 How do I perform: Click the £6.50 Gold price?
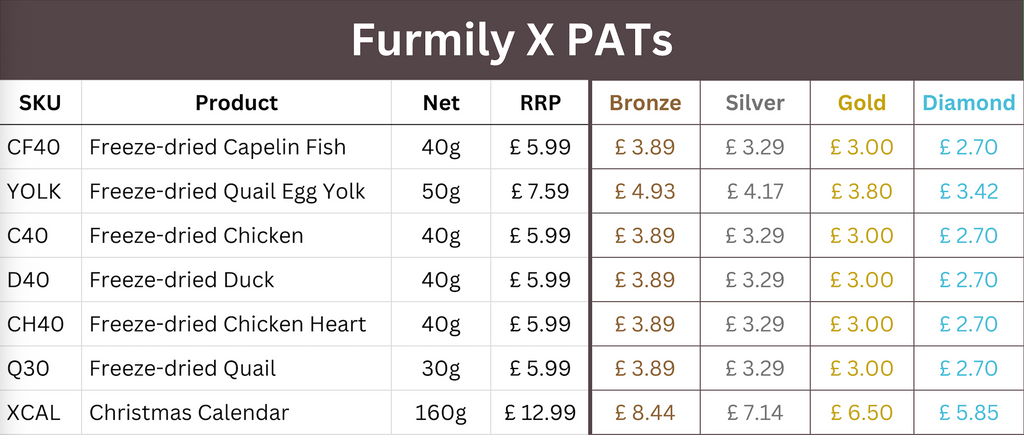coord(861,412)
